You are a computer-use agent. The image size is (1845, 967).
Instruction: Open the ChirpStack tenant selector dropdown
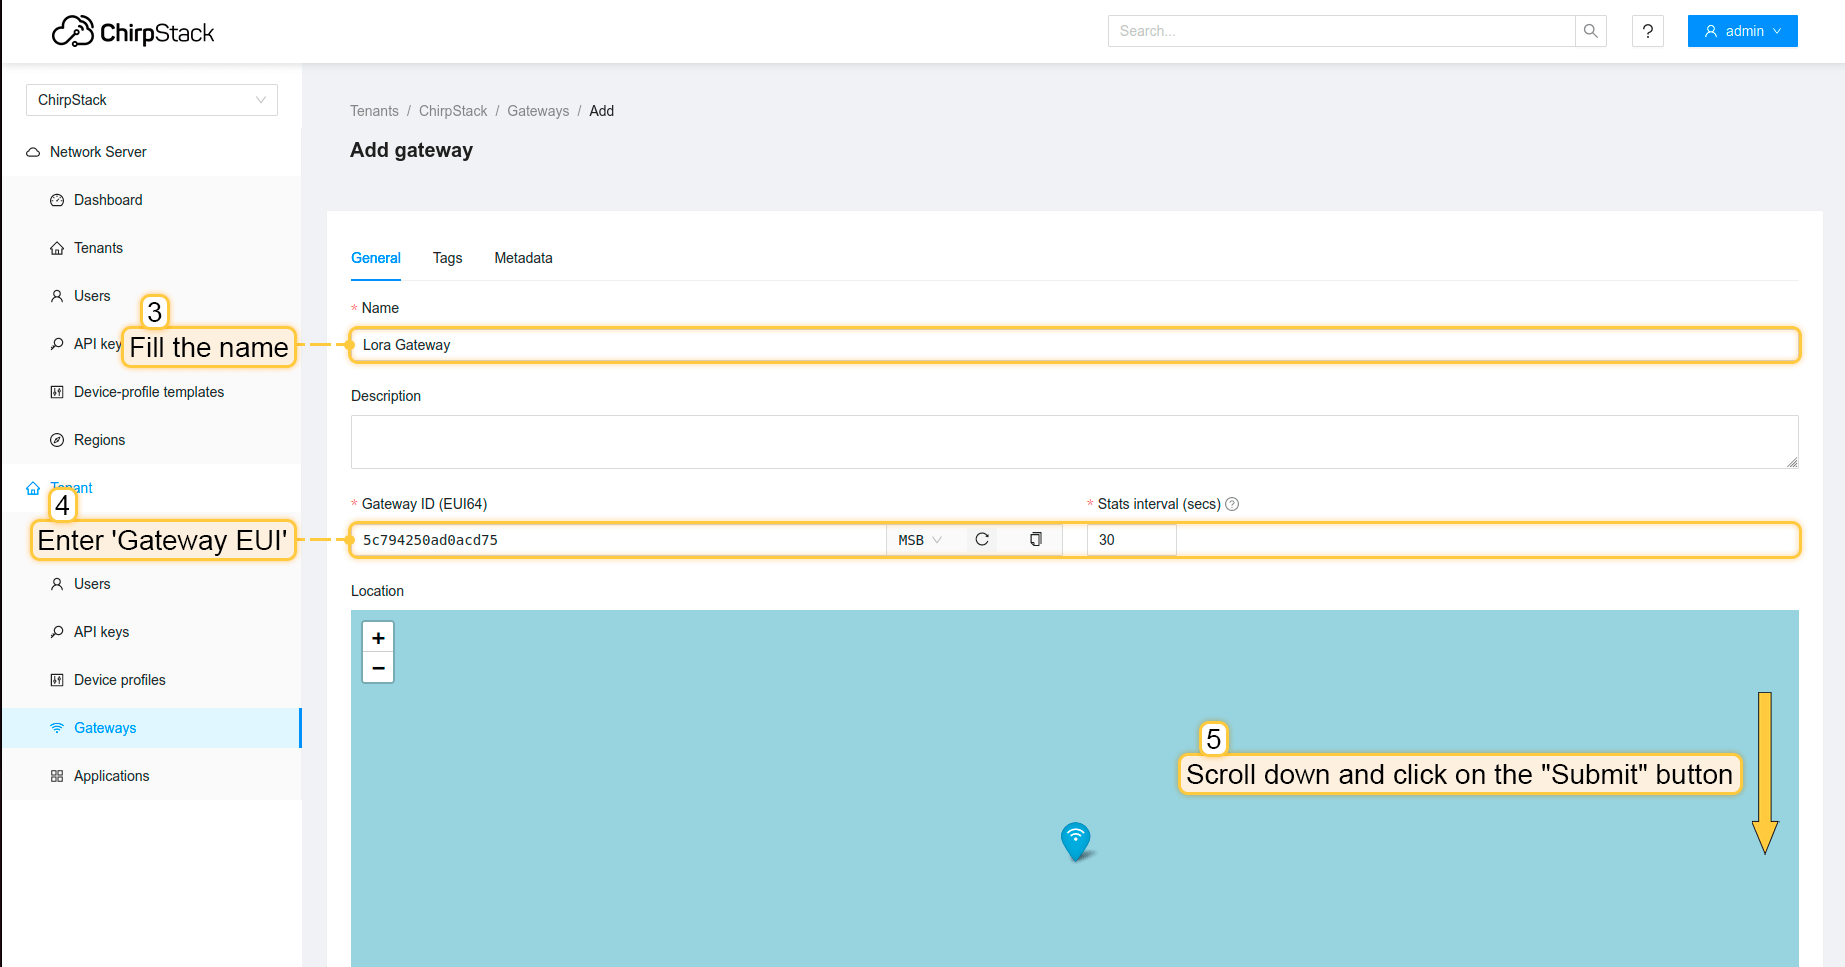click(151, 100)
